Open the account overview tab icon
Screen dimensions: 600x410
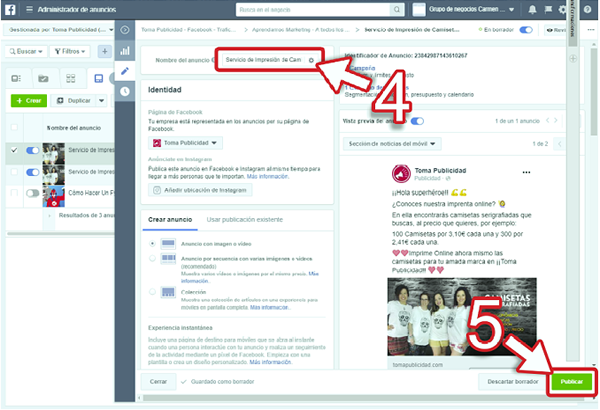click(x=16, y=78)
